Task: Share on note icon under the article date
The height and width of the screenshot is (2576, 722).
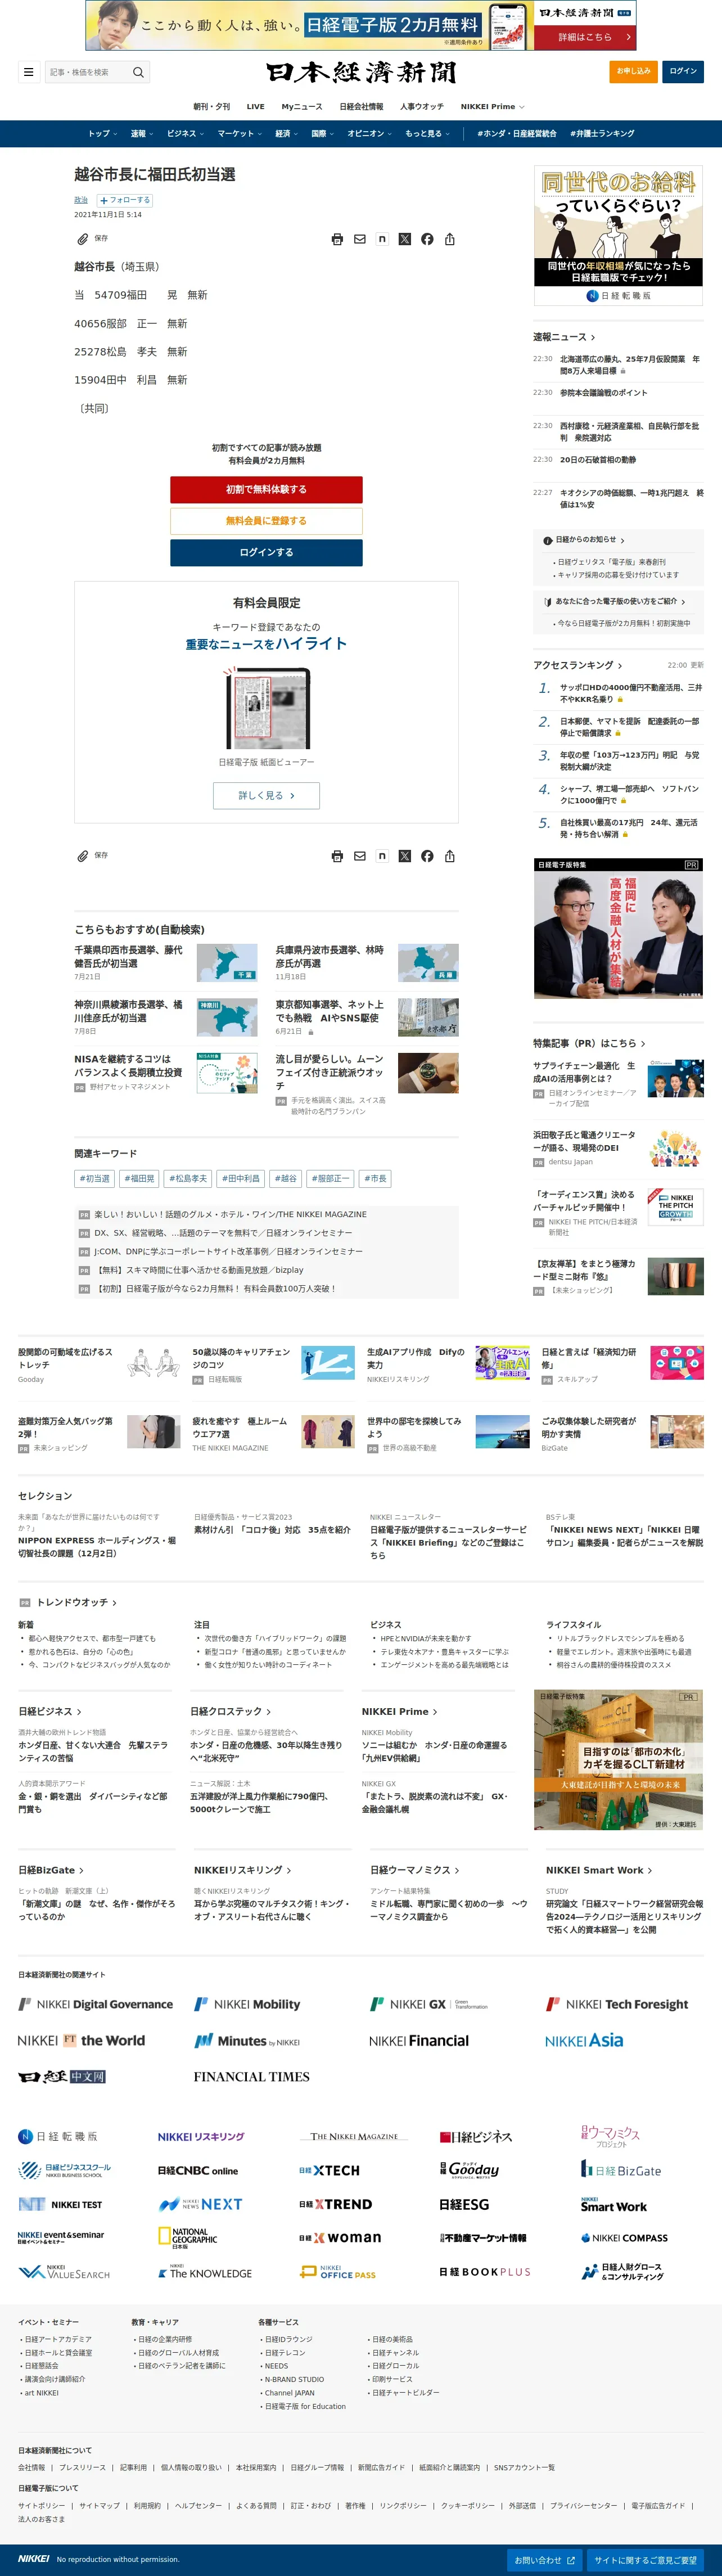Action: click(382, 239)
